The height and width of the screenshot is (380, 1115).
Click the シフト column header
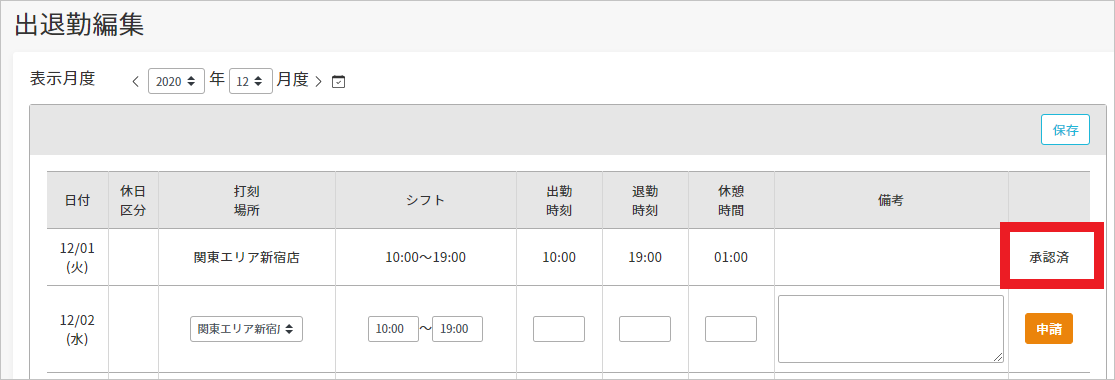click(426, 200)
